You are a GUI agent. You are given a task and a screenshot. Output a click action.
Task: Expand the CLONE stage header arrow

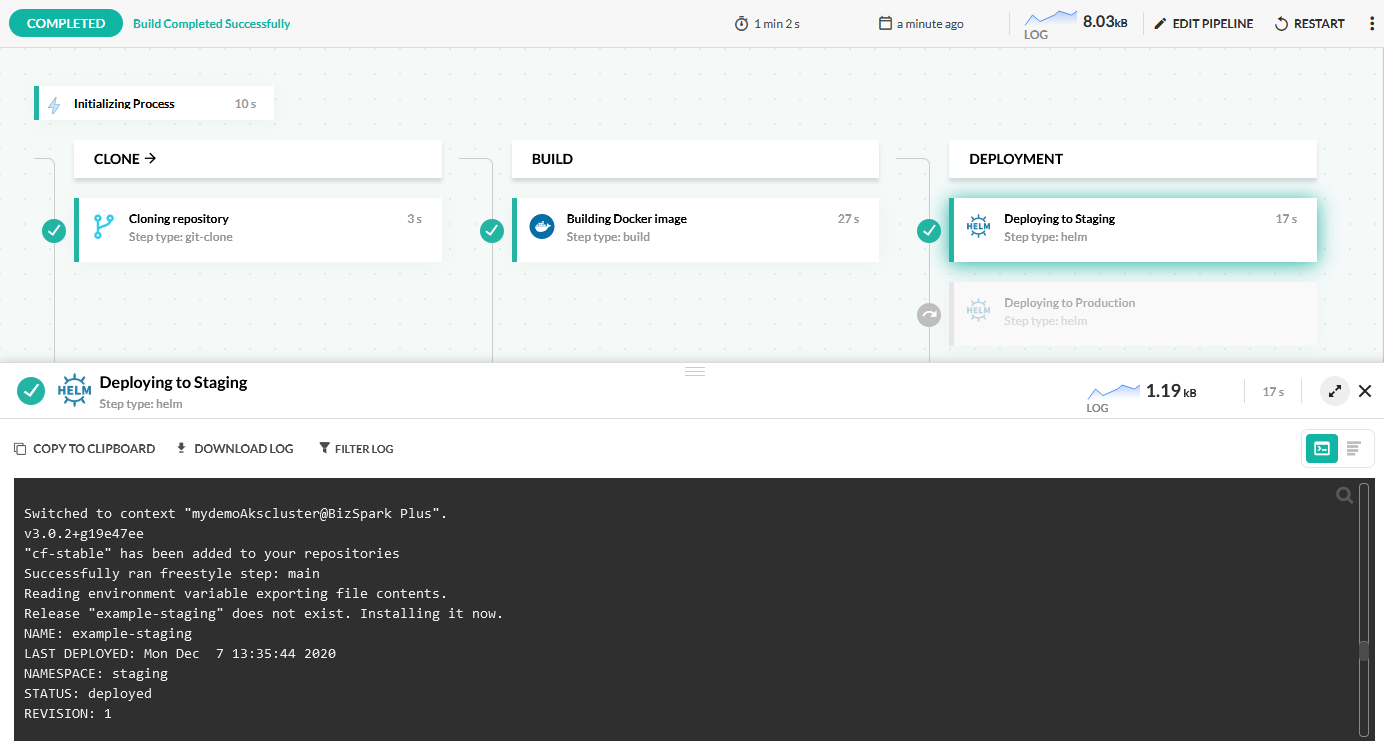click(151, 158)
